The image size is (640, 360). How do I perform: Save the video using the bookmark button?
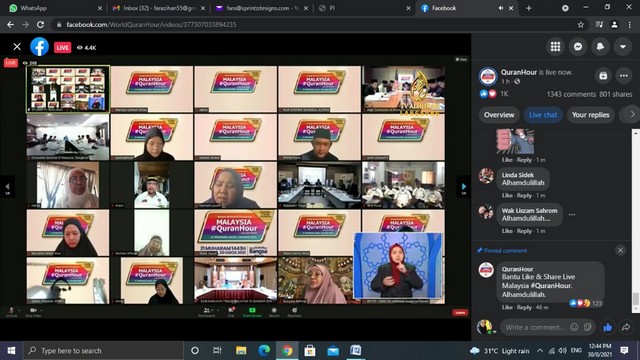click(x=603, y=76)
